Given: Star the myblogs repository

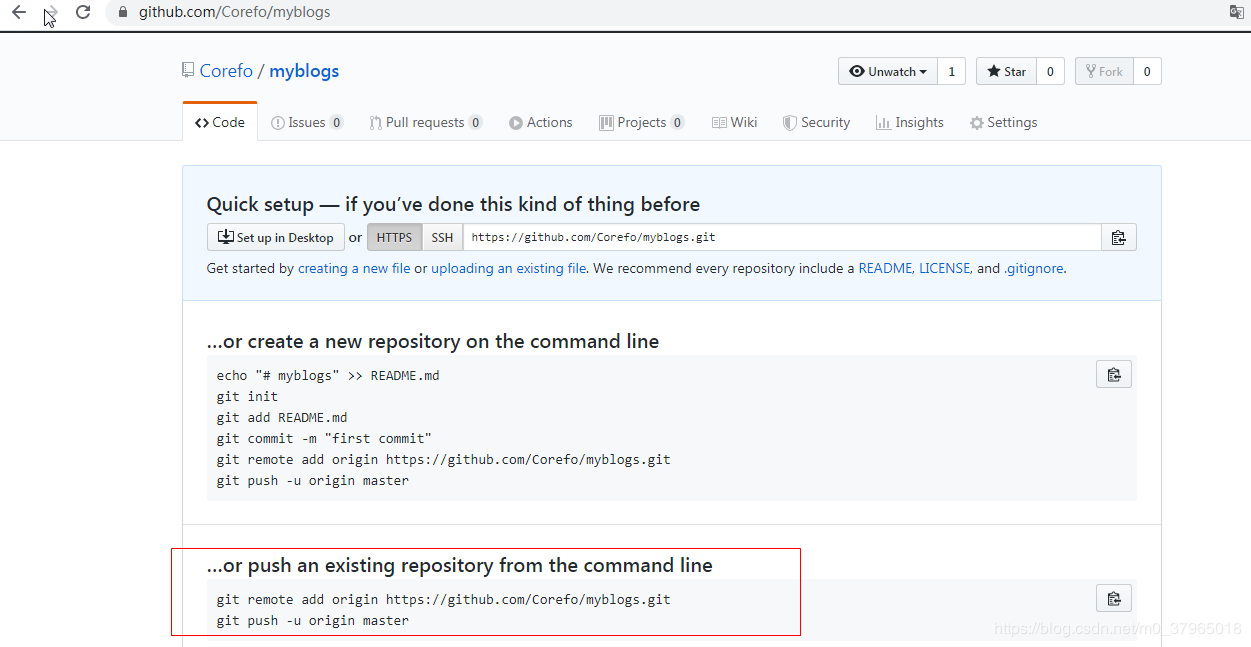Looking at the screenshot, I should coord(1006,71).
